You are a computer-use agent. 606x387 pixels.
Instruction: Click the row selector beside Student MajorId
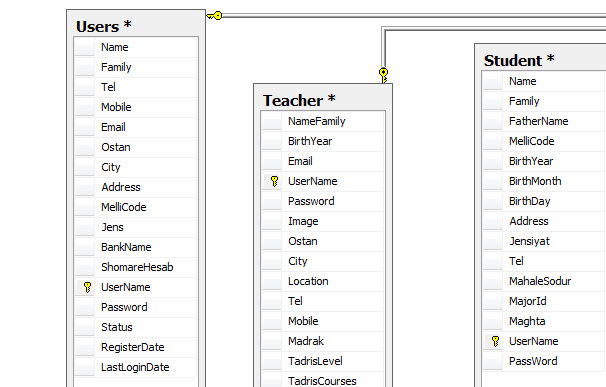pos(492,301)
